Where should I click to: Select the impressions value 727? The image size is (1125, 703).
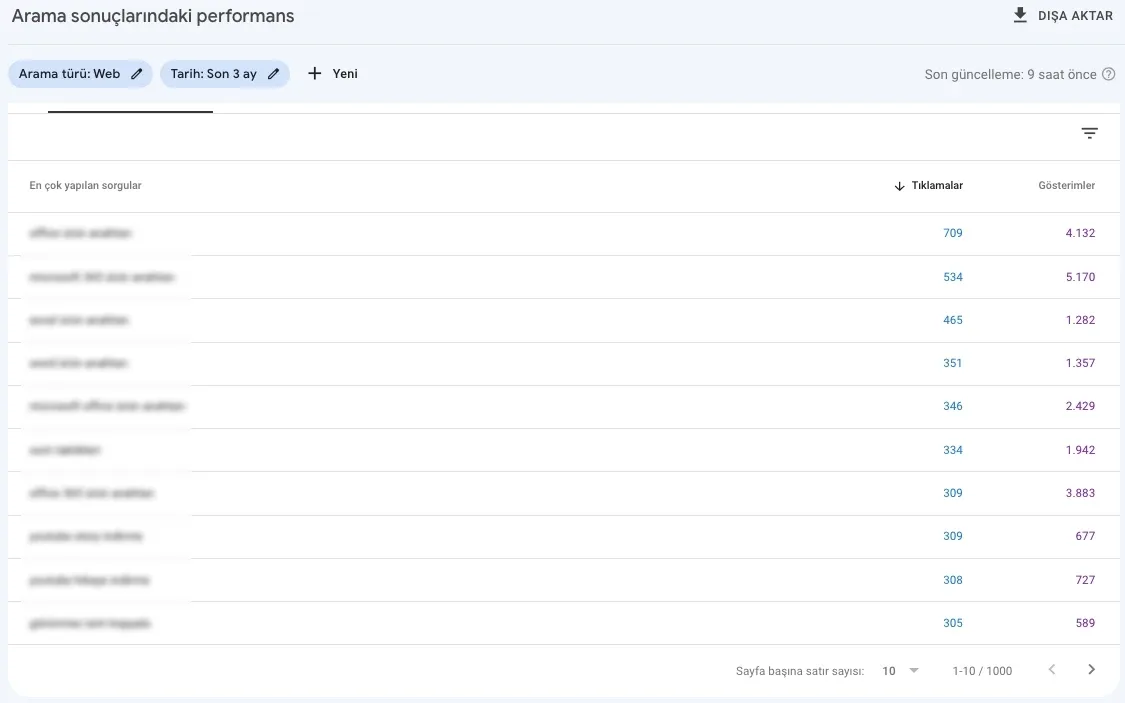(1086, 580)
